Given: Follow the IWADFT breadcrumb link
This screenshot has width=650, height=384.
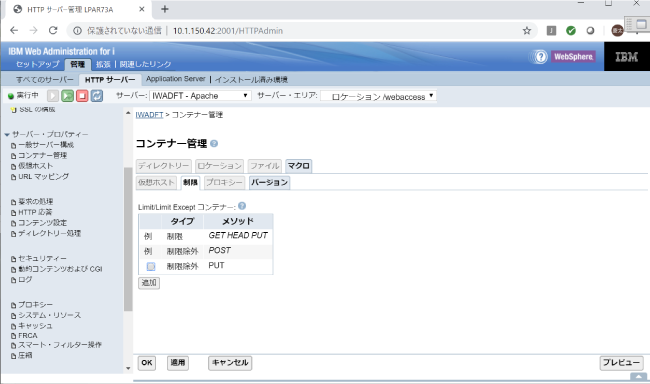Looking at the screenshot, I should pos(149,115).
